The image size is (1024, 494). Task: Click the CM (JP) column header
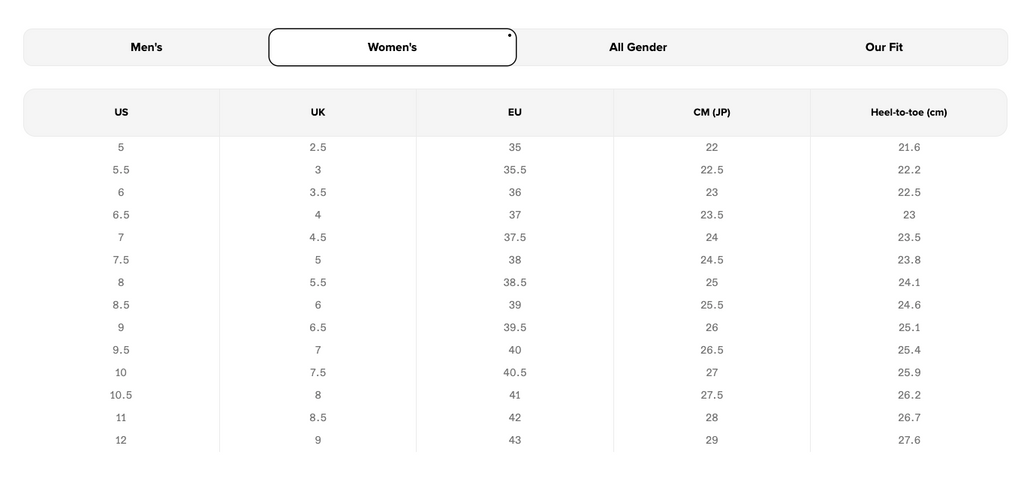712,112
